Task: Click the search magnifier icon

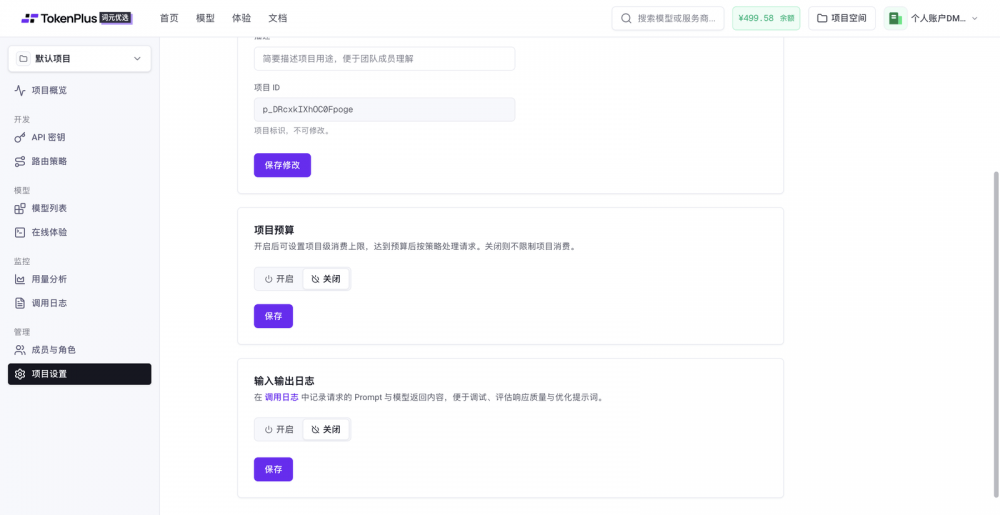Action: tap(626, 18)
